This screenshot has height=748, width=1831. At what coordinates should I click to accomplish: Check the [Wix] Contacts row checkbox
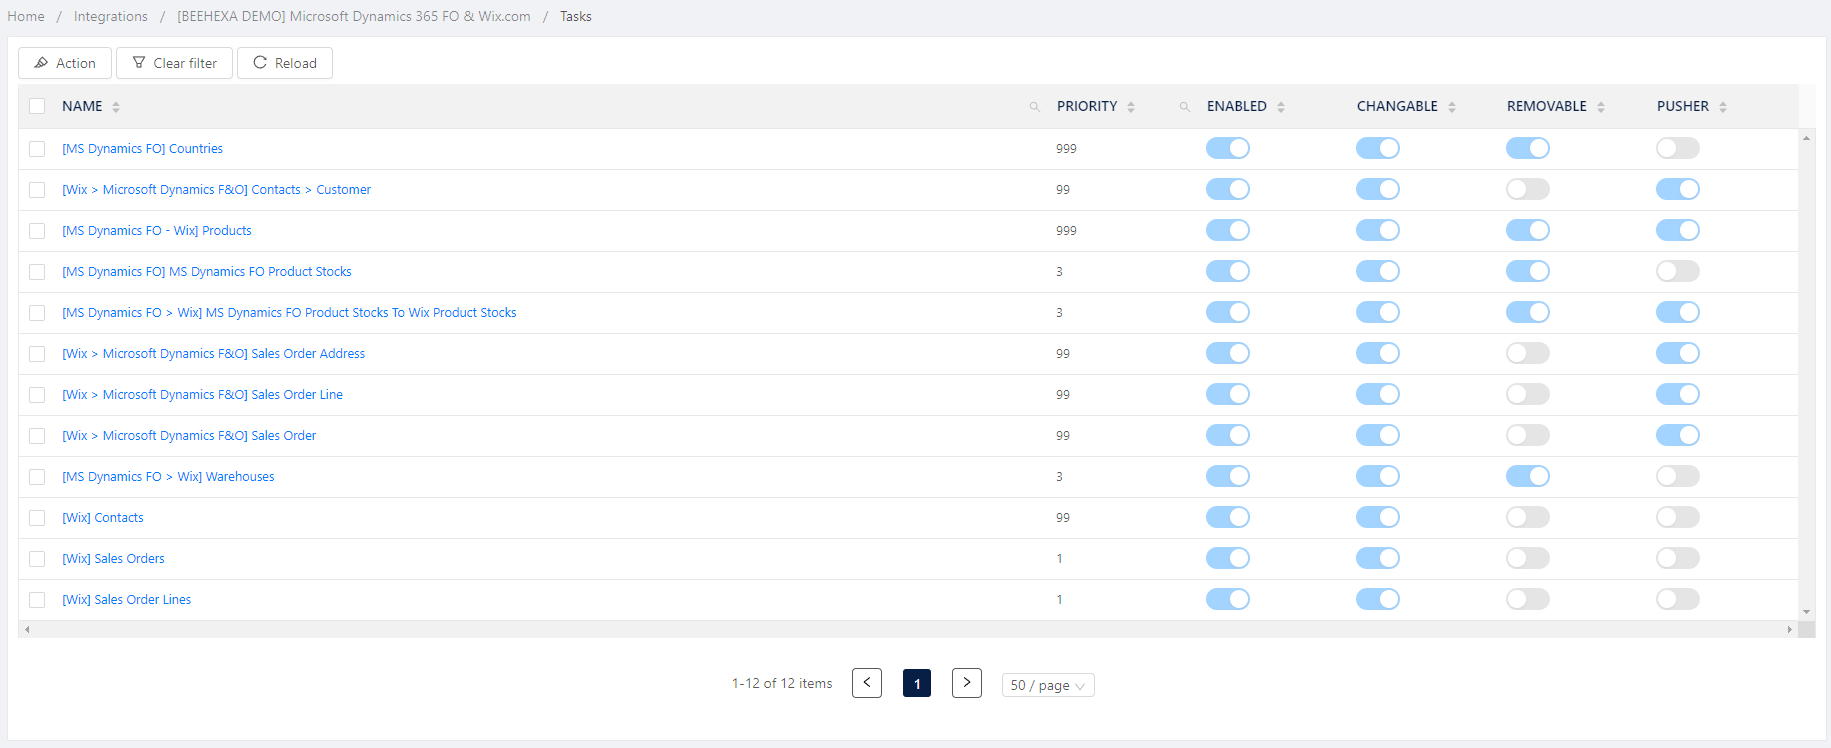pos(37,518)
